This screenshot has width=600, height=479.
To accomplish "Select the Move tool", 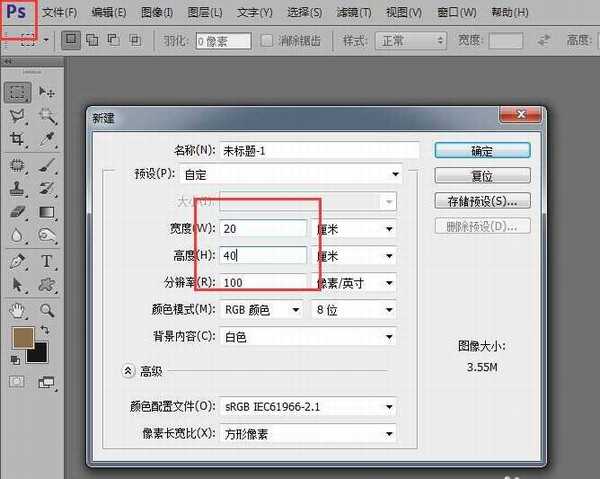I will tap(47, 92).
